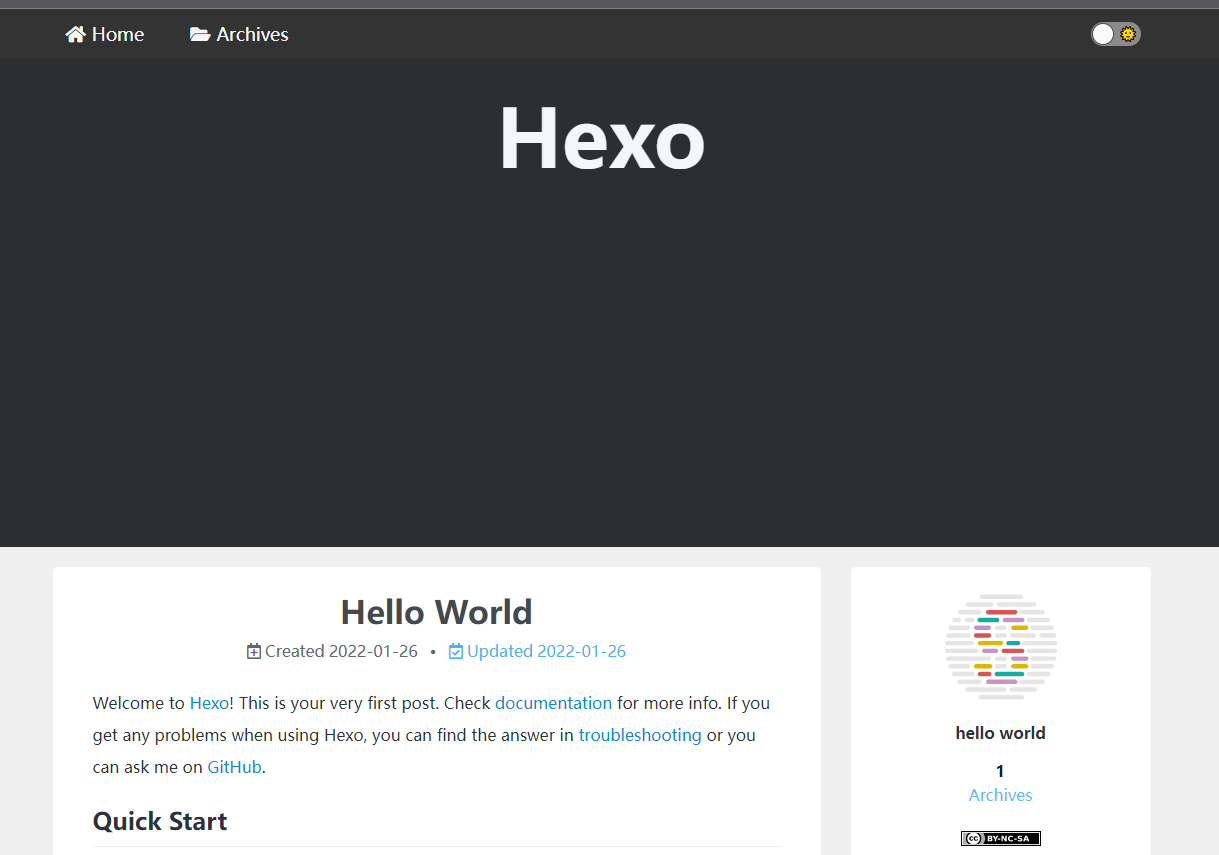Viewport: 1219px width, 855px height.
Task: Open the Hello World post title
Action: [x=437, y=611]
